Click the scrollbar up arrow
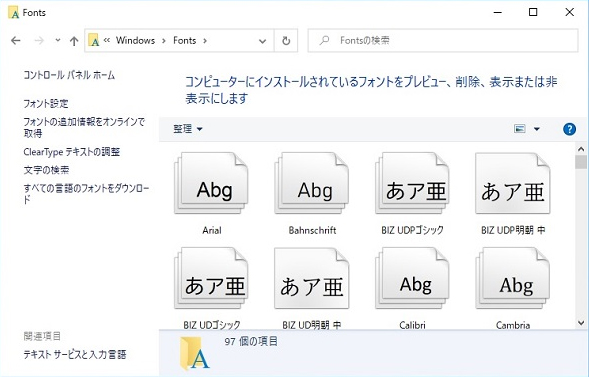Image resolution: width=589 pixels, height=377 pixels. (581, 149)
